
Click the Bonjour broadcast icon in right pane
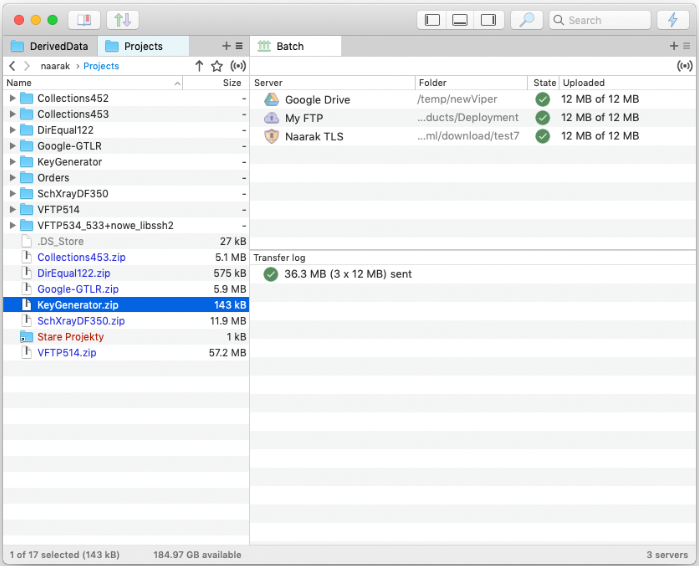pos(684,66)
